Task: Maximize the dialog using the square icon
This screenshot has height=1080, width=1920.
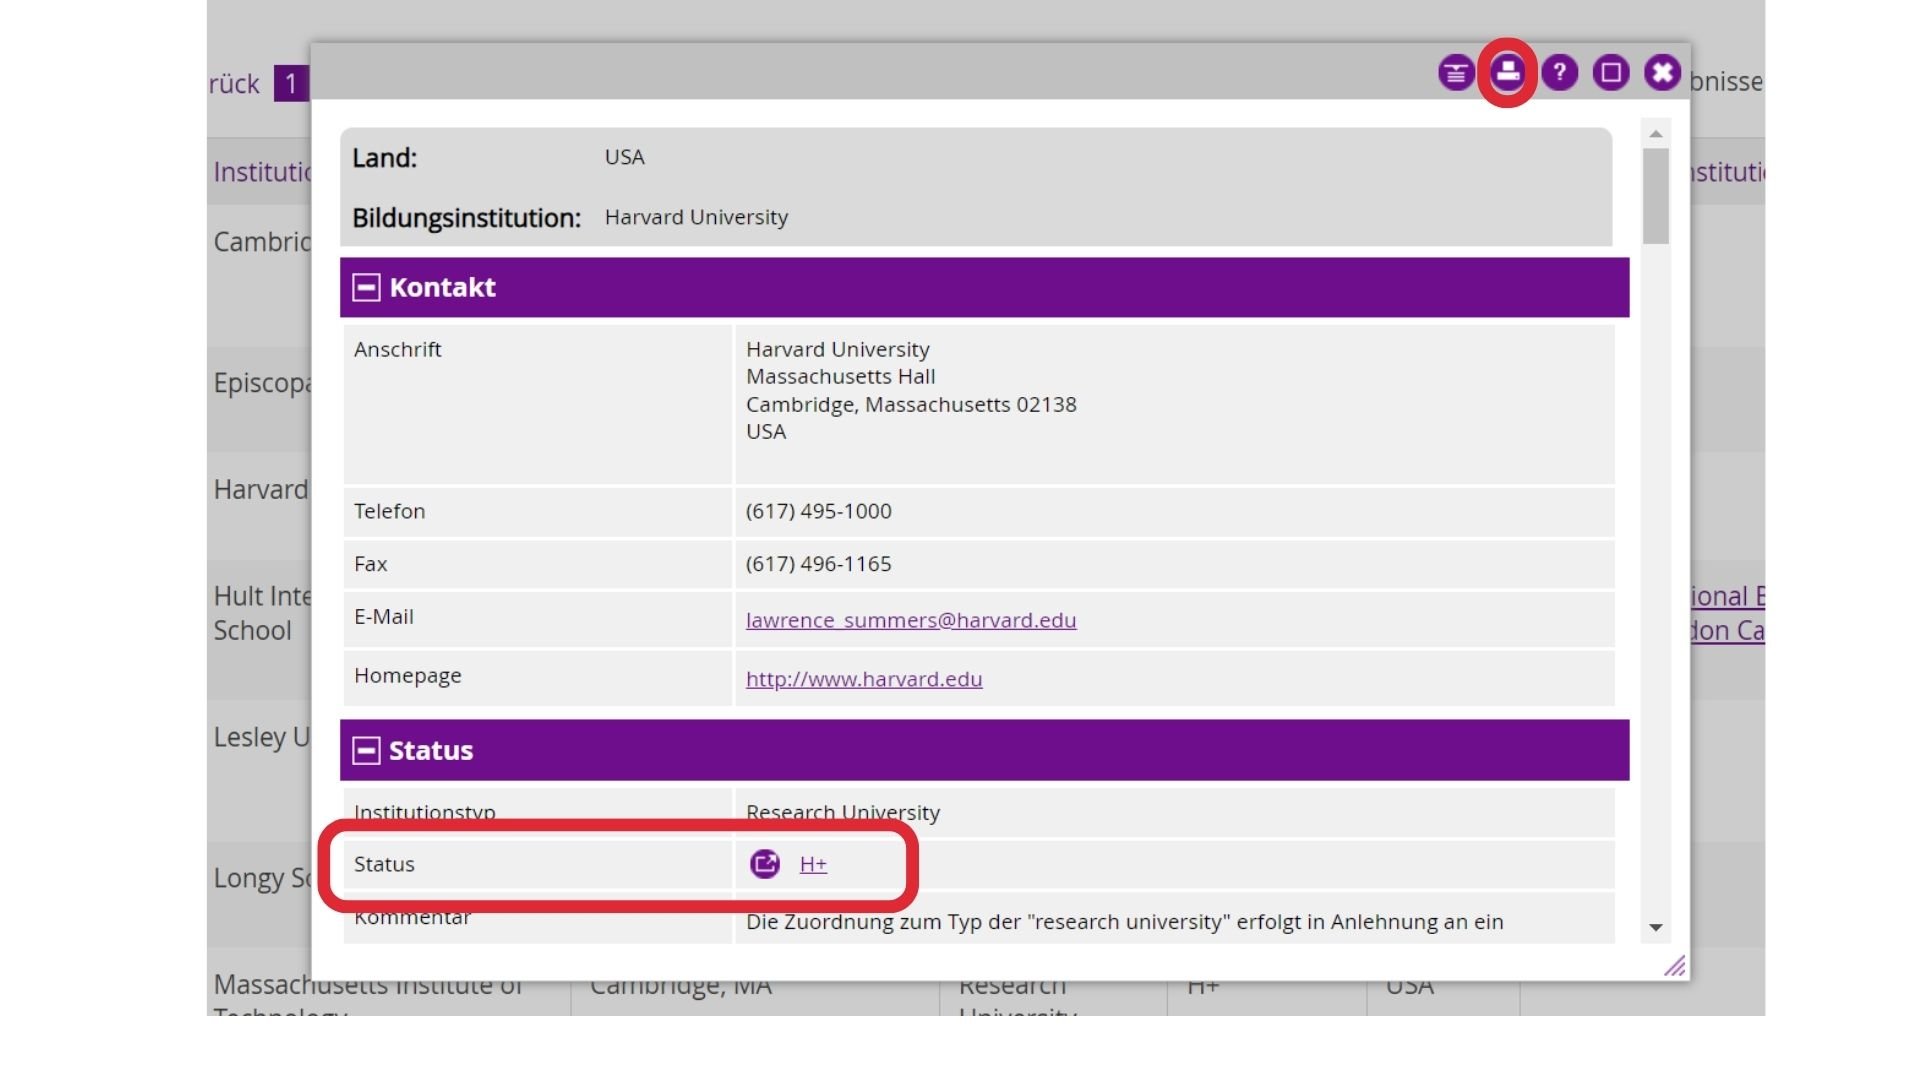Action: coord(1610,73)
